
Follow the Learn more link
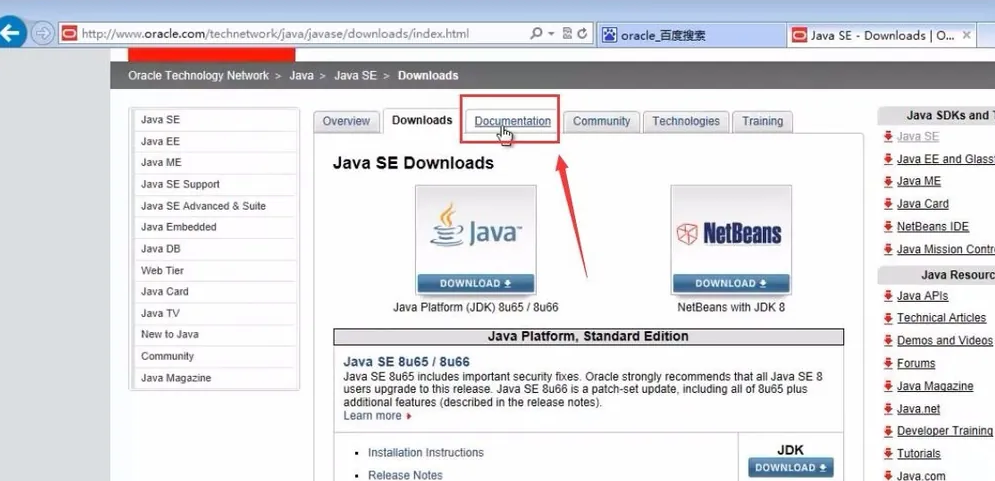[x=372, y=416]
